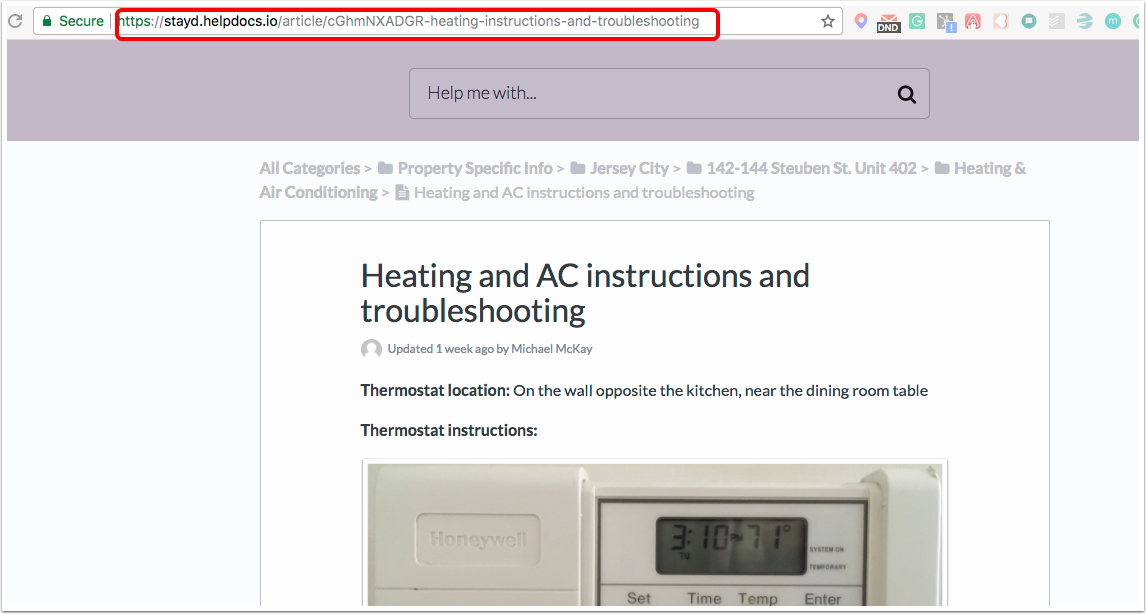Click the article title heading
Screen dimensions: 1146x614
[585, 294]
